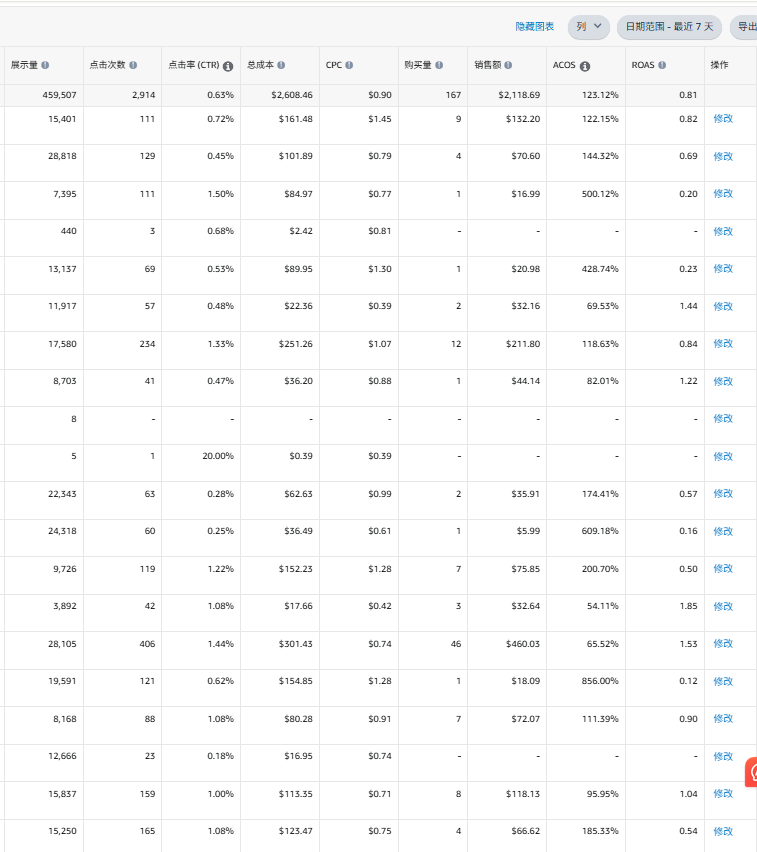The image size is (757, 852).
Task: Click 修改 for the row with 46 purchases
Action: click(x=722, y=644)
